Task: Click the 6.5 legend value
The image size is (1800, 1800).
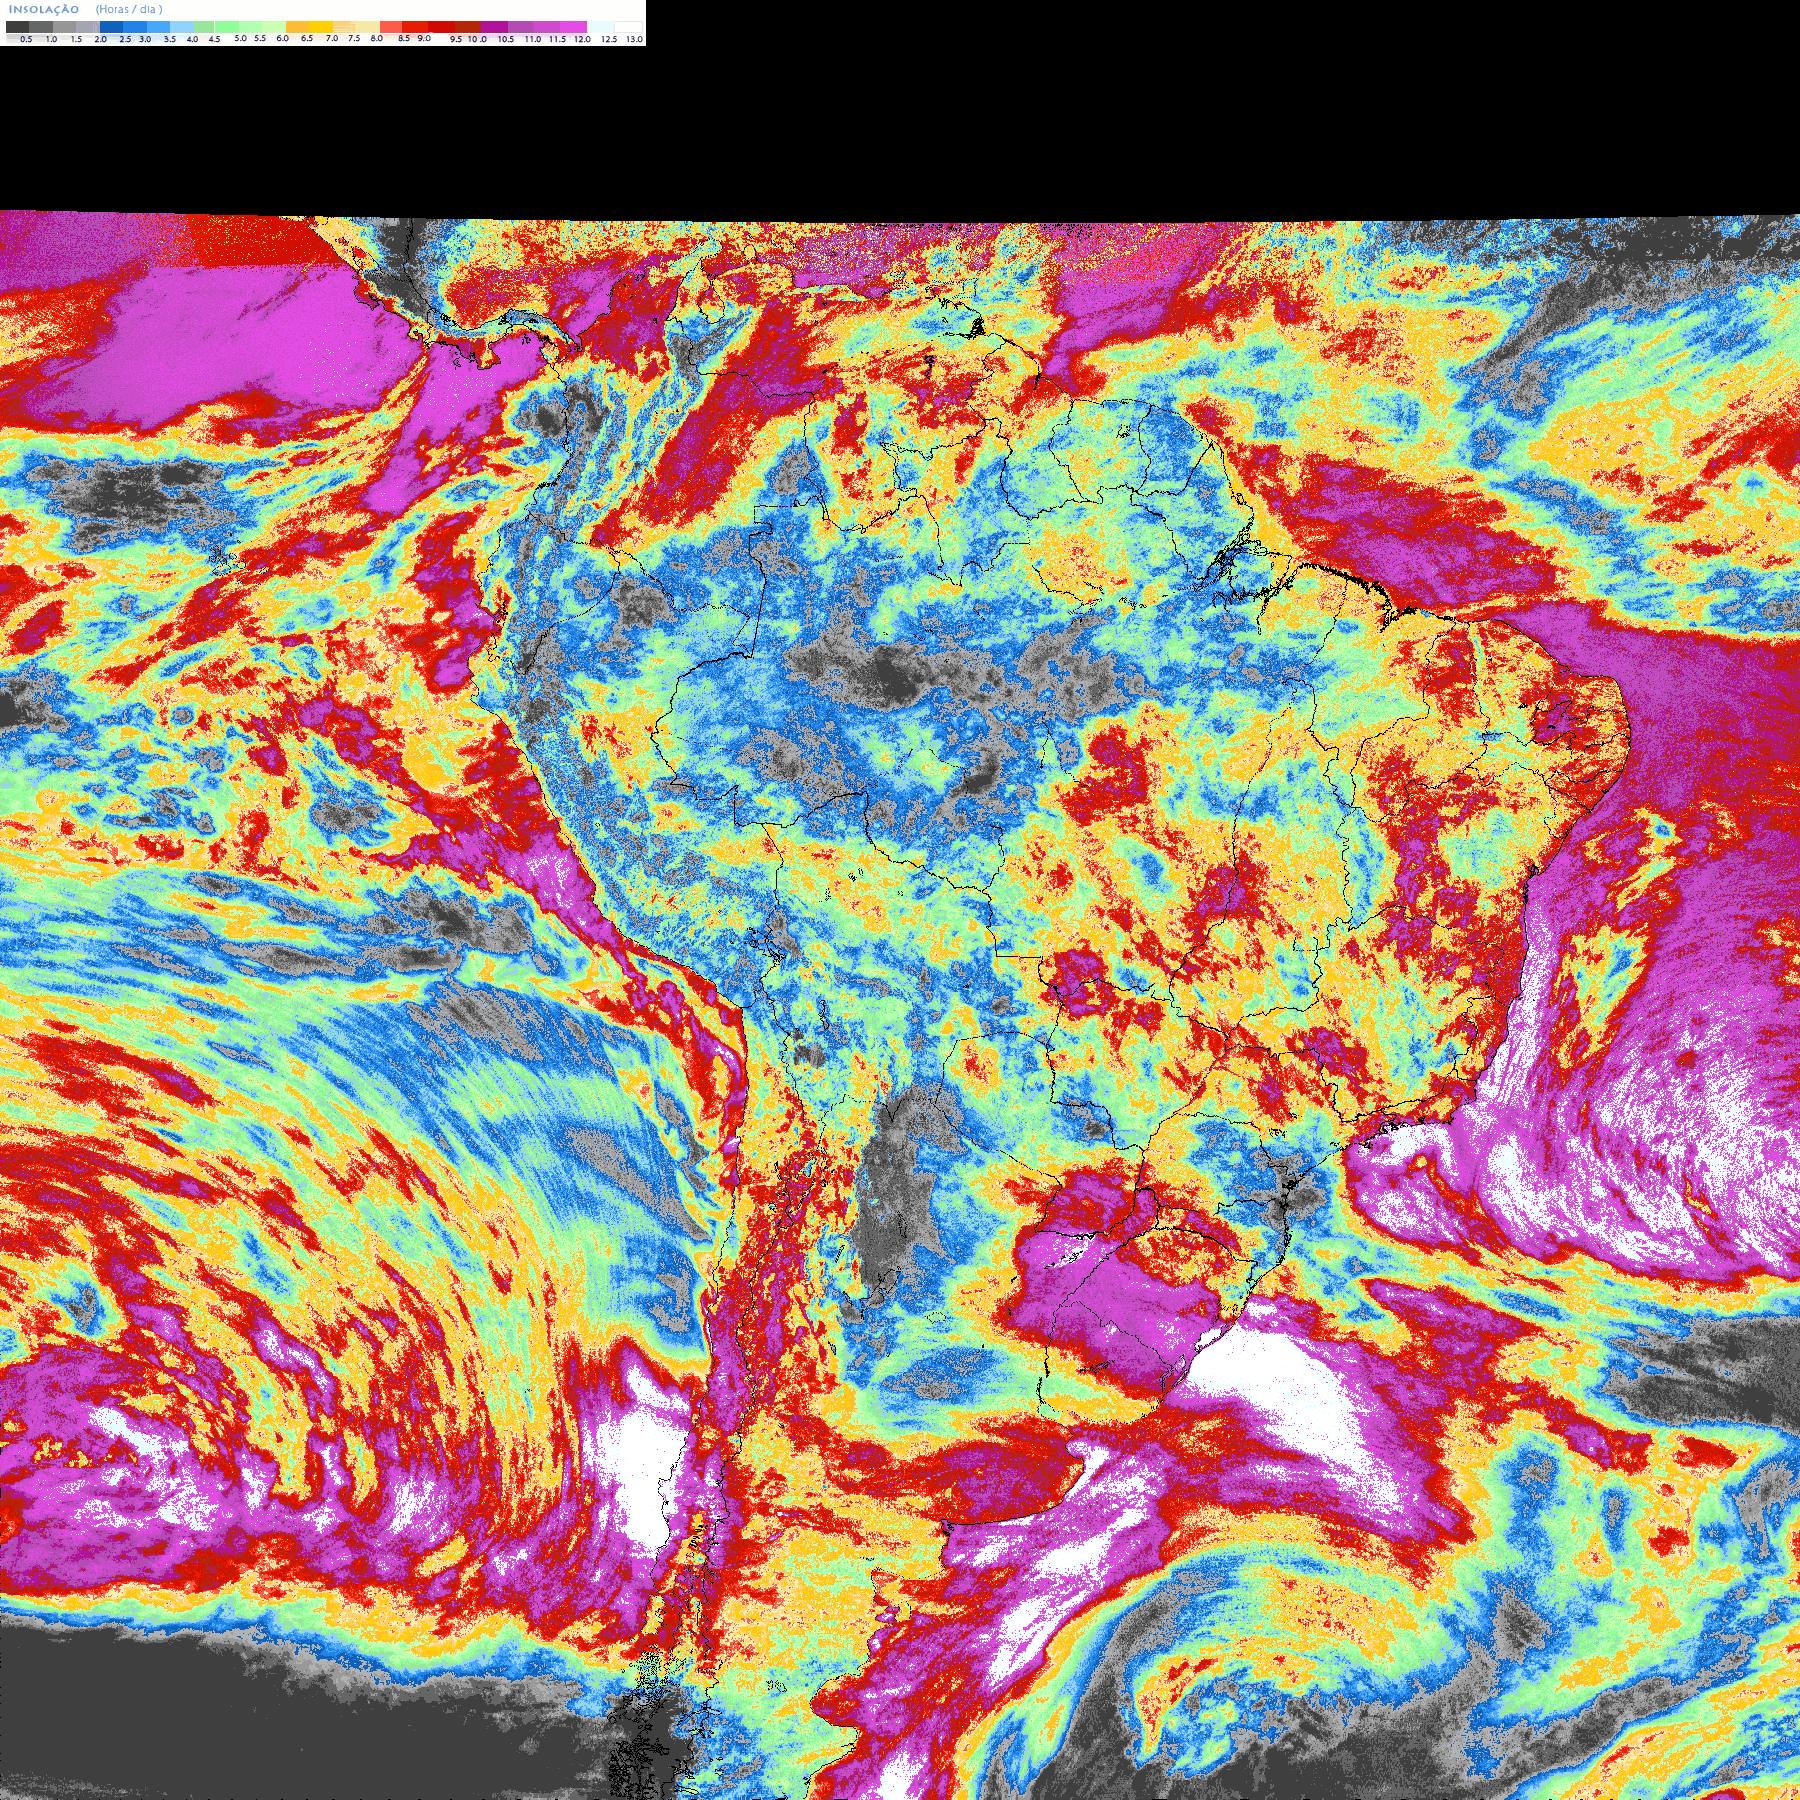Action: tap(307, 38)
